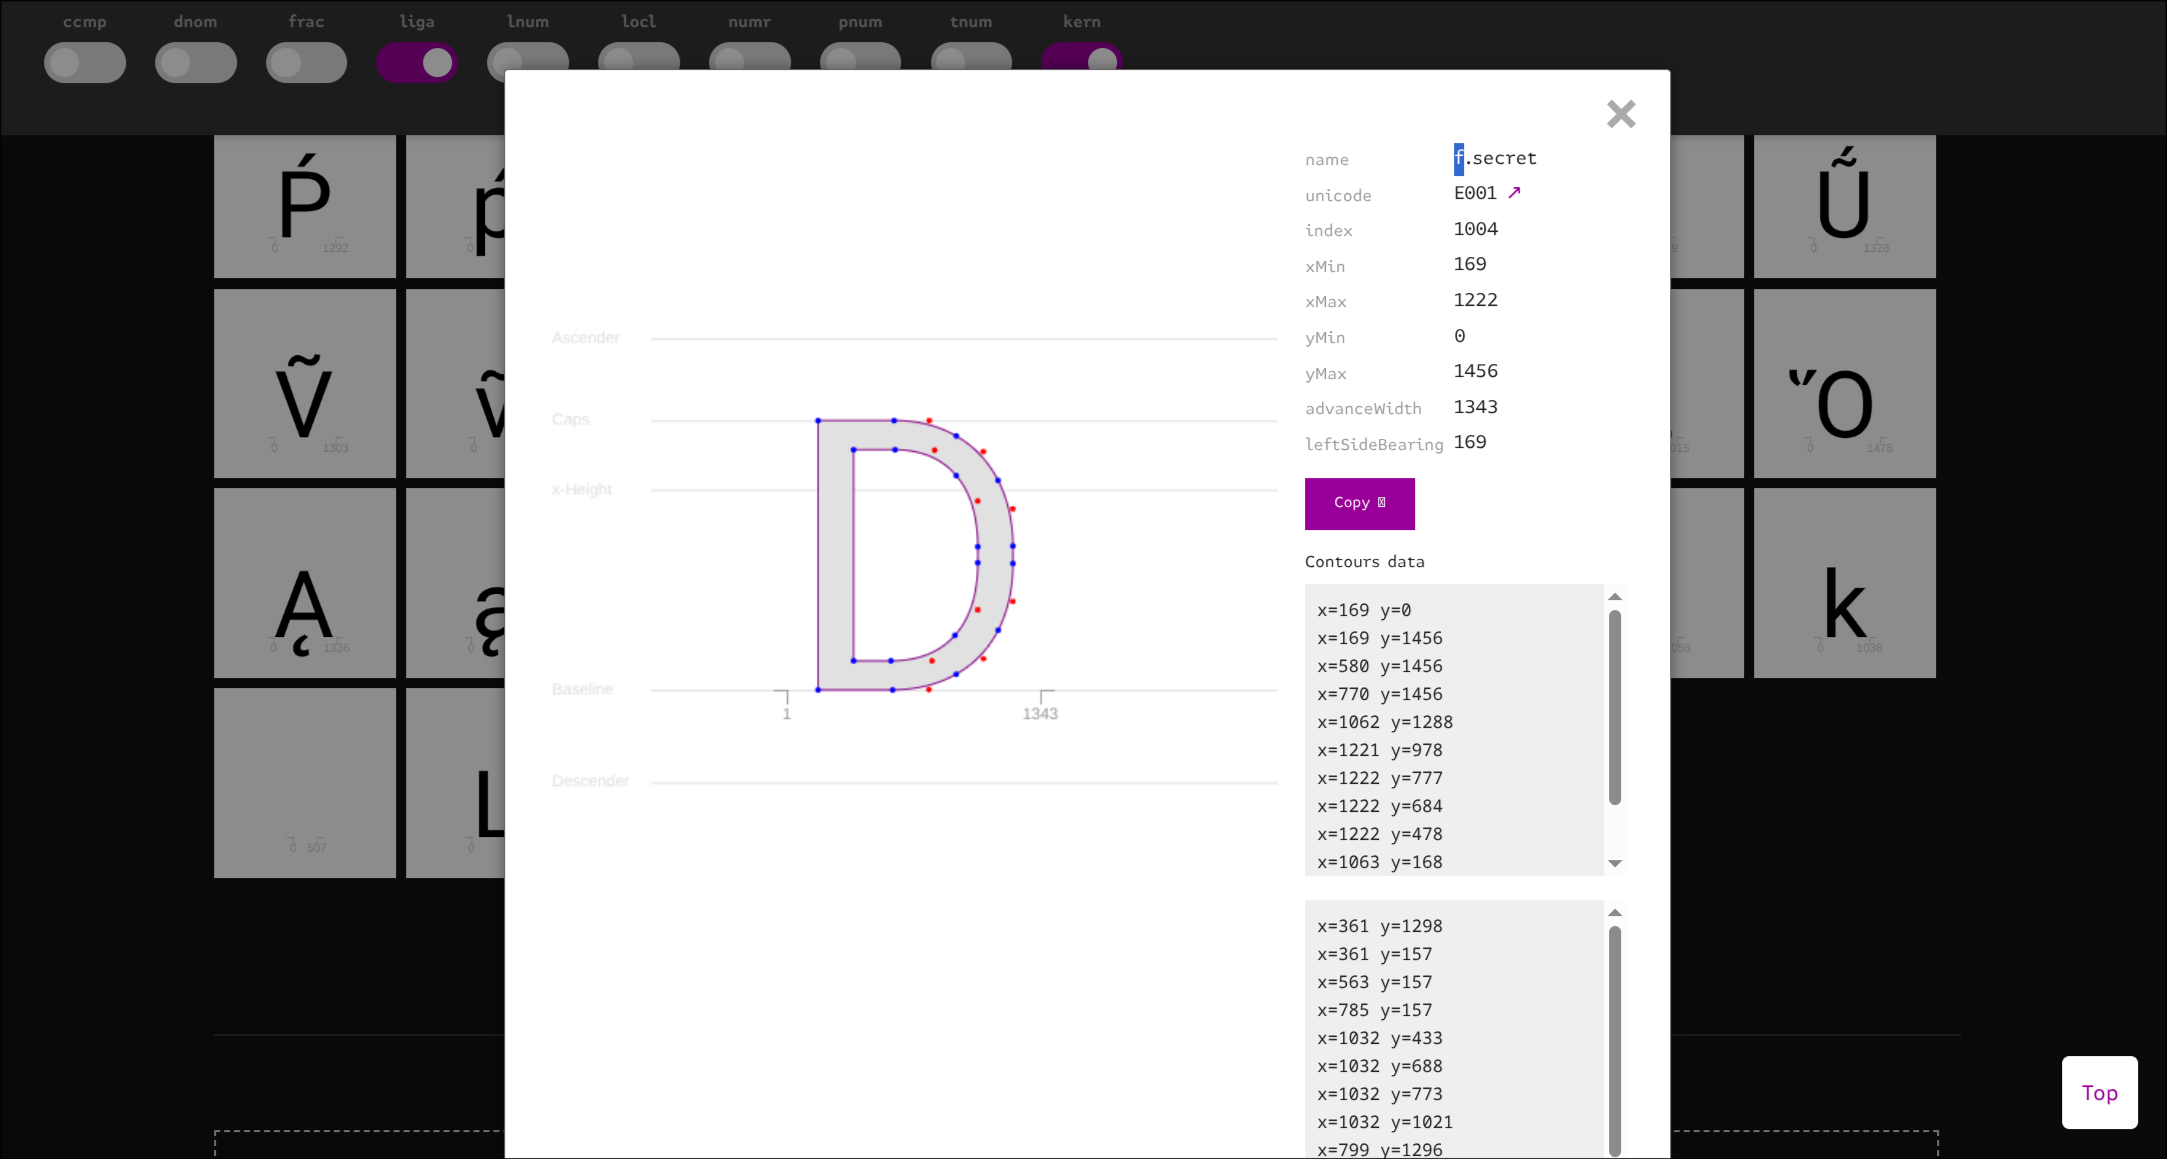Close the glyph detail dialog

coord(1621,114)
